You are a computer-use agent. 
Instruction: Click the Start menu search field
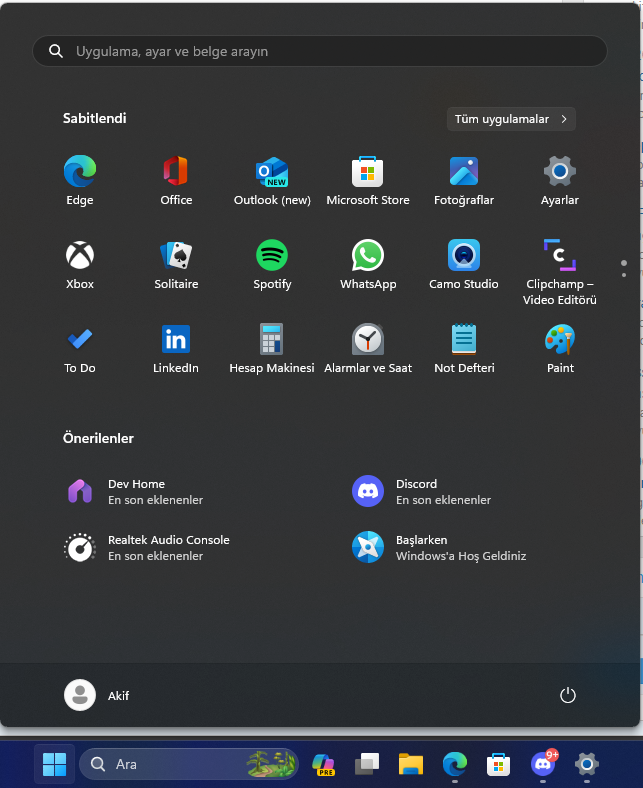pos(320,51)
